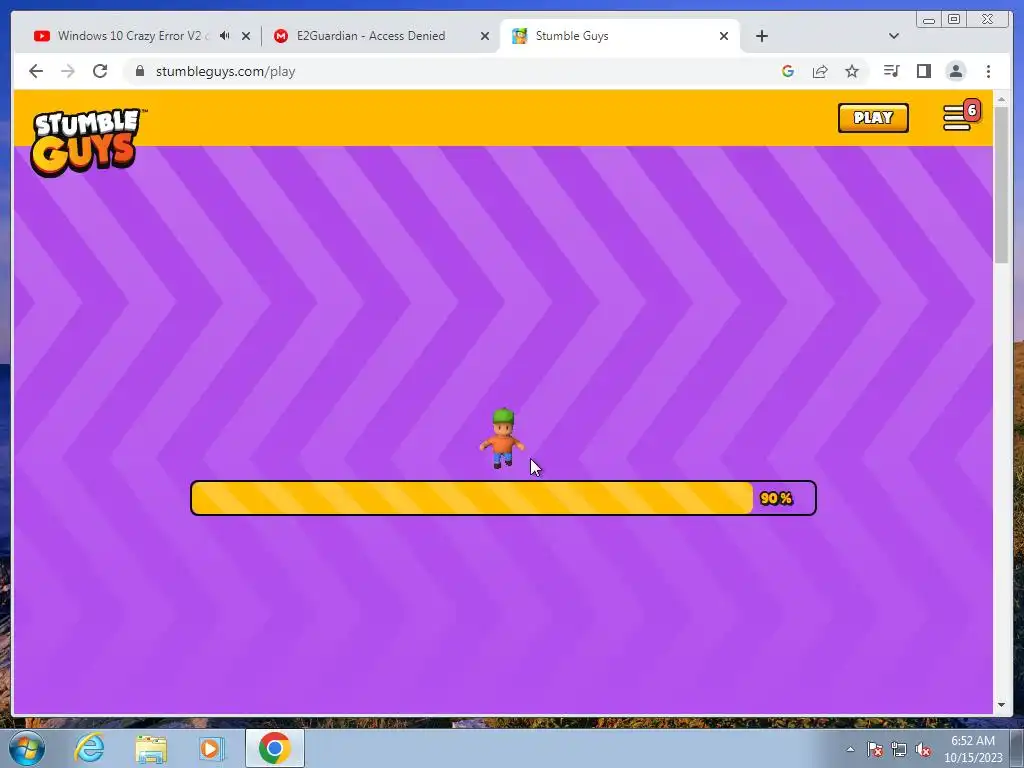1024x768 pixels.
Task: Open a new tab with the plus button
Action: [761, 36]
